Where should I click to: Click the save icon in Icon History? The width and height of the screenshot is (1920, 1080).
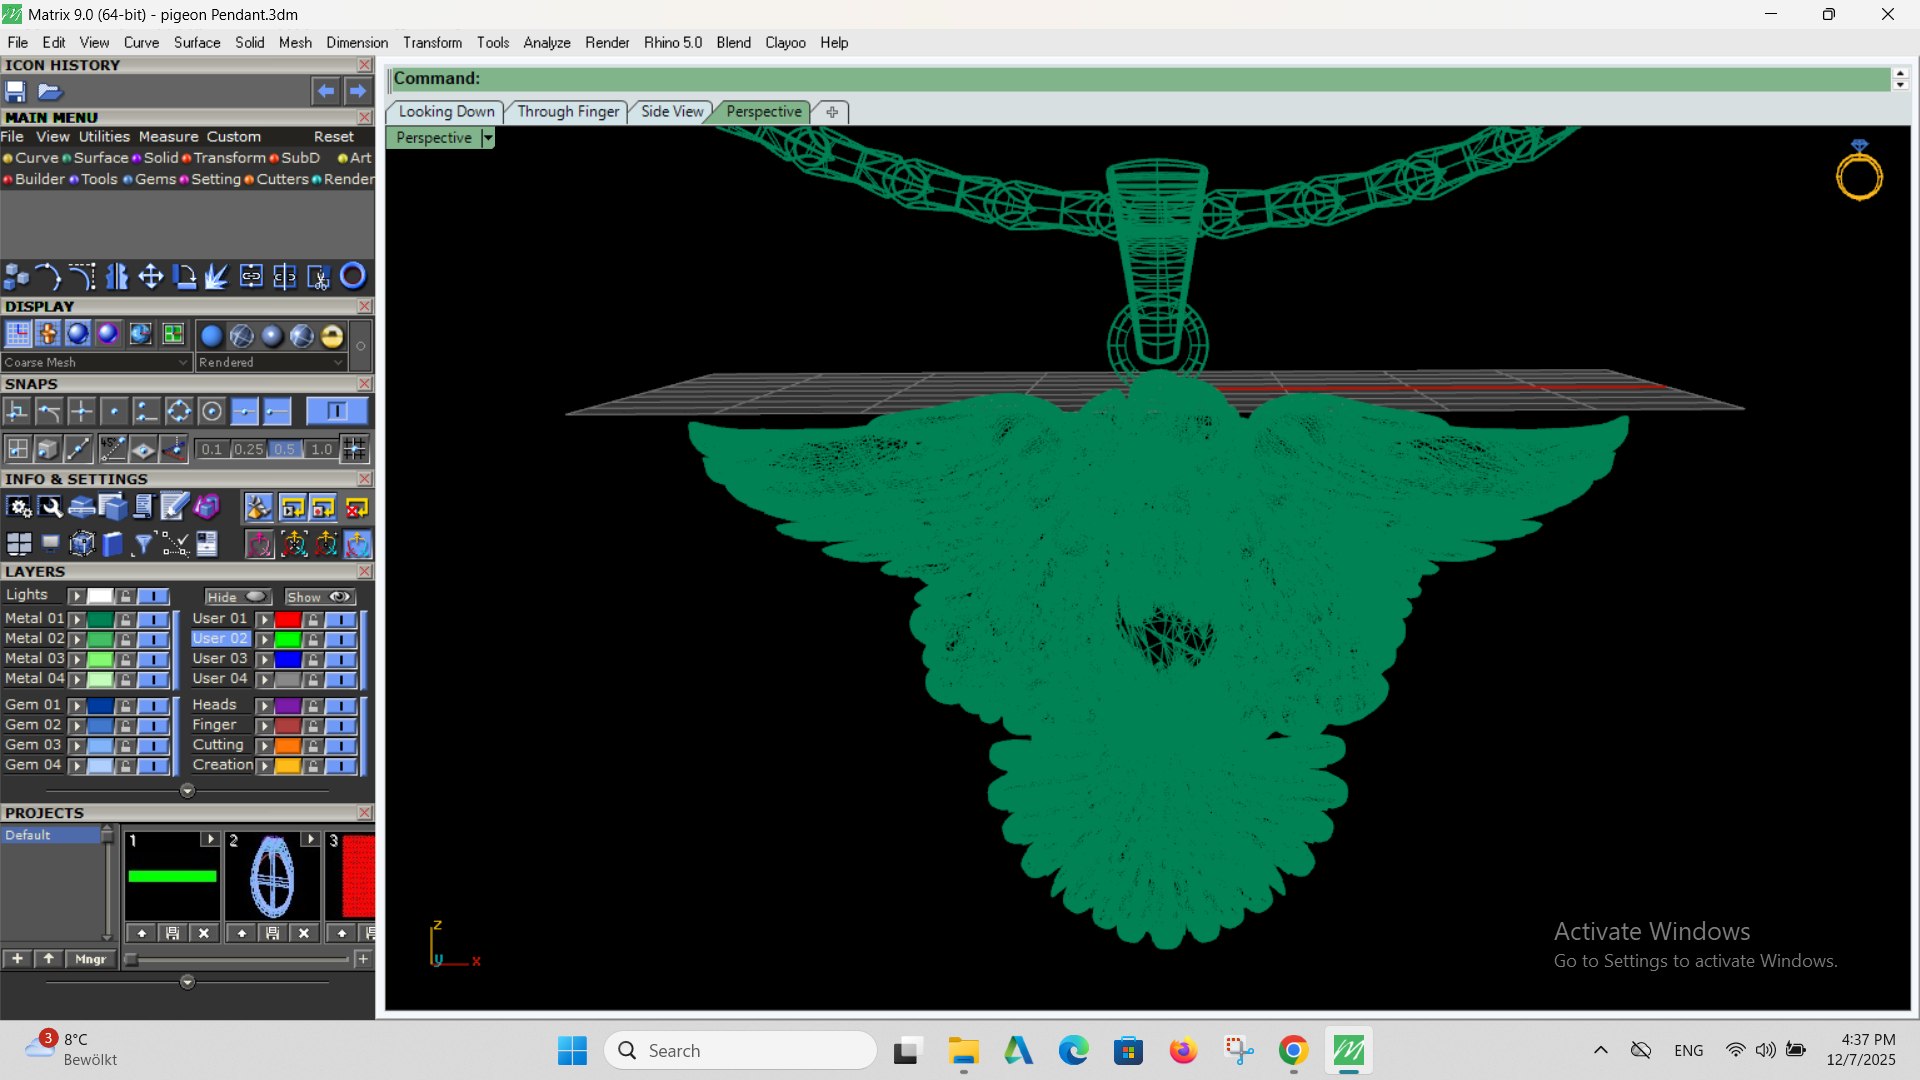(x=16, y=91)
